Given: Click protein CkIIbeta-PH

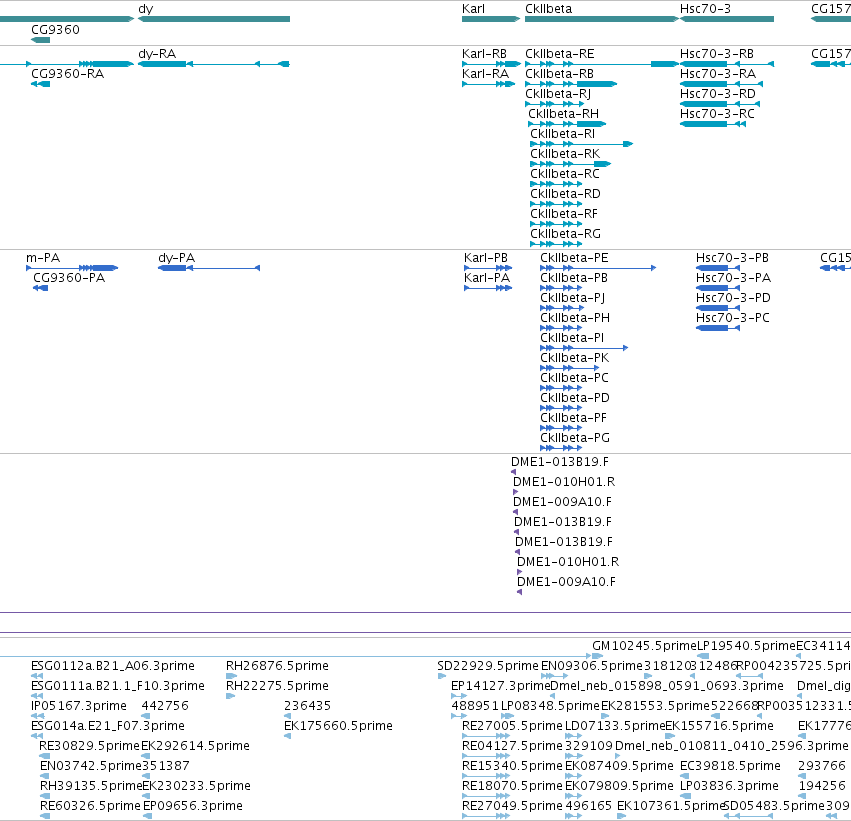Looking at the screenshot, I should 561,328.
